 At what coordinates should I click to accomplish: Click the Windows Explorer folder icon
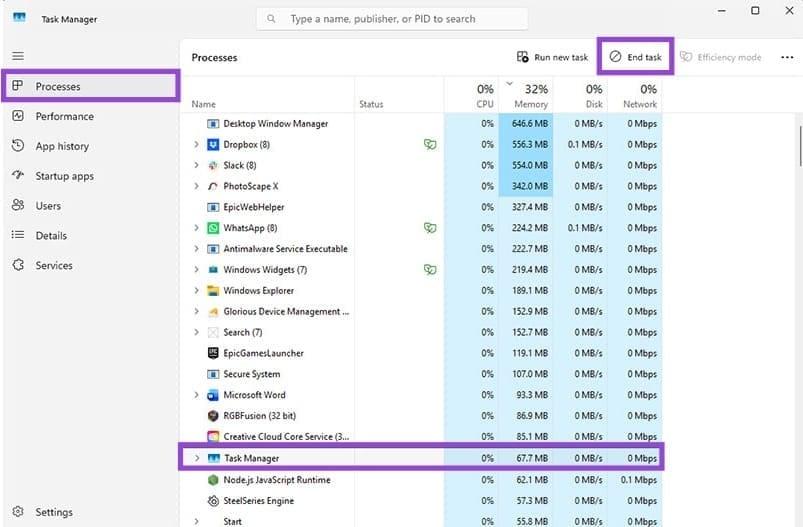pyautogui.click(x=213, y=291)
